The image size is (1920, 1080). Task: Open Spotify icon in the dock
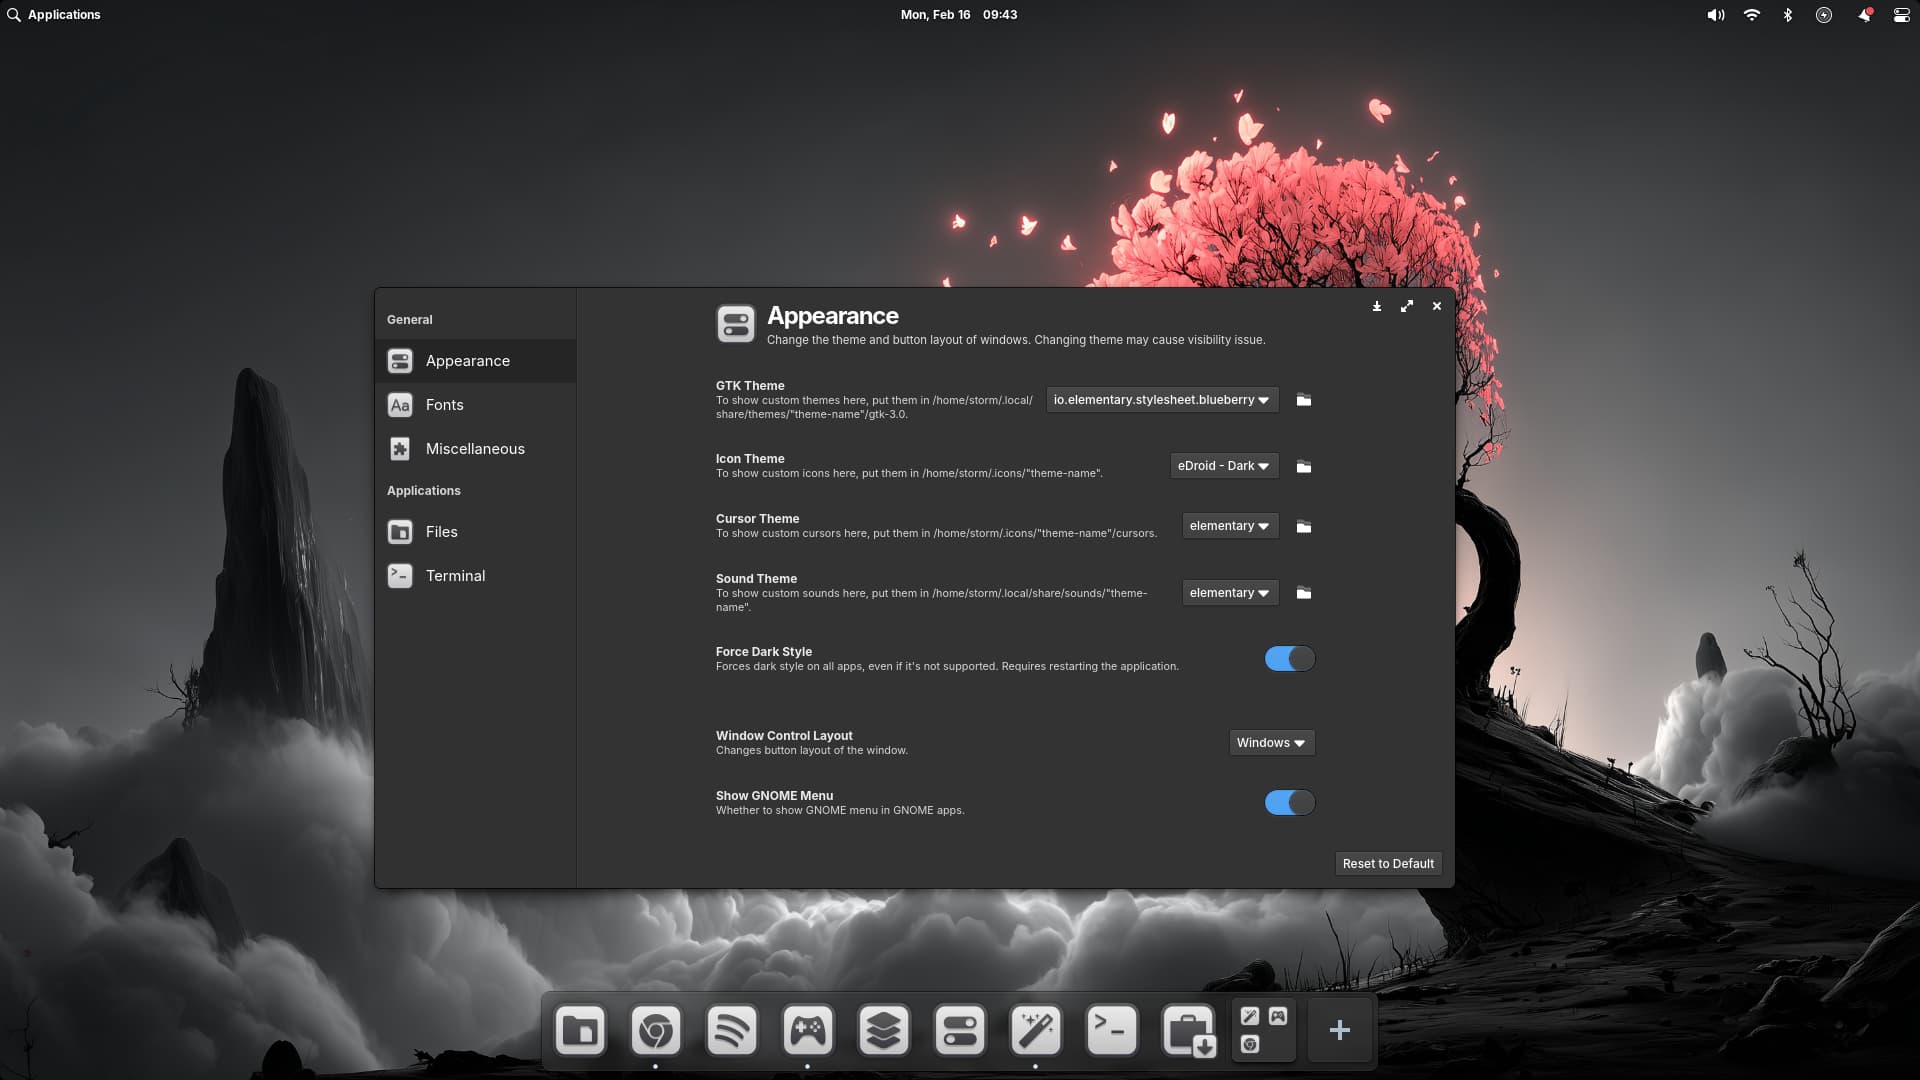[x=731, y=1030]
